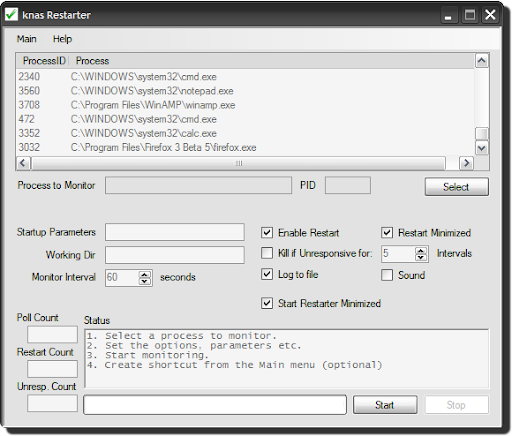The width and height of the screenshot is (512, 436).
Task: Select the notepad.exe process row
Action: click(x=245, y=91)
